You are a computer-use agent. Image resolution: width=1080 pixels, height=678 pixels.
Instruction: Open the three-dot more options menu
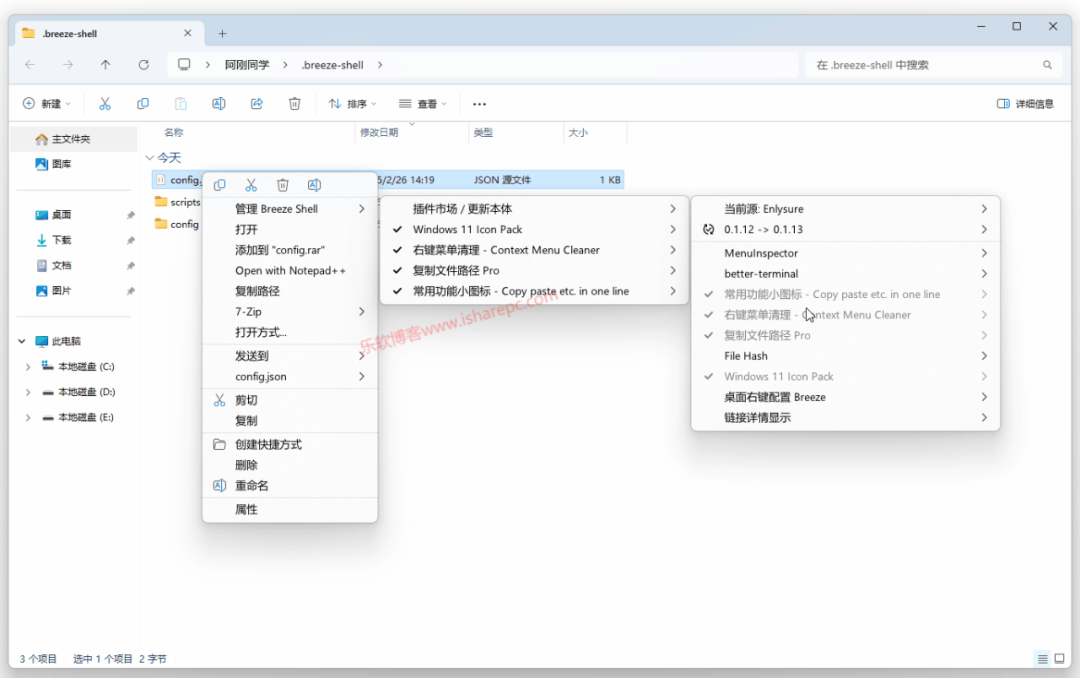click(479, 104)
